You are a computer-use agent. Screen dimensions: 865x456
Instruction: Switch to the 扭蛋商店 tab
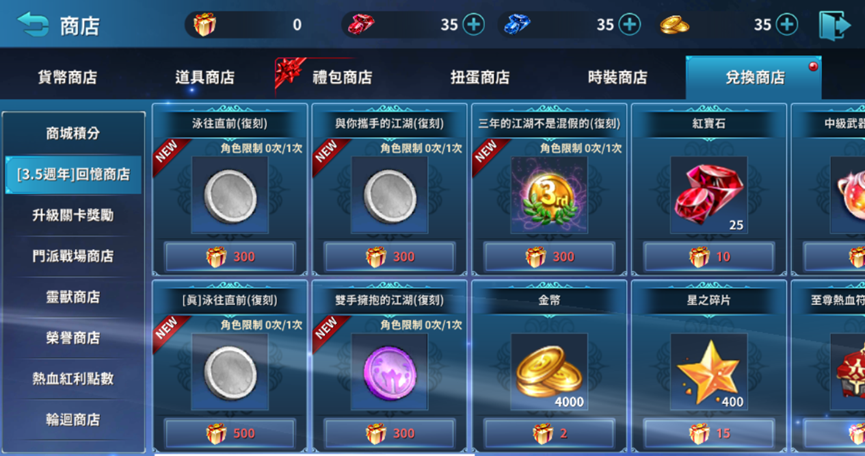[x=480, y=77]
